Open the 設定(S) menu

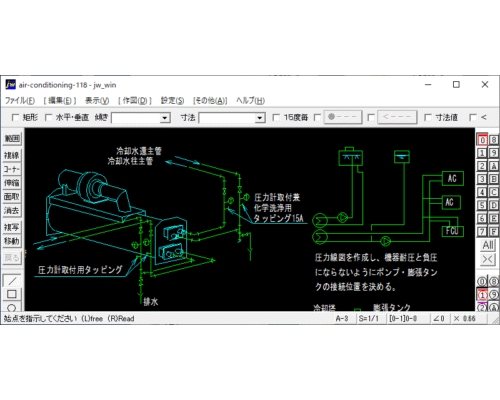(x=172, y=100)
